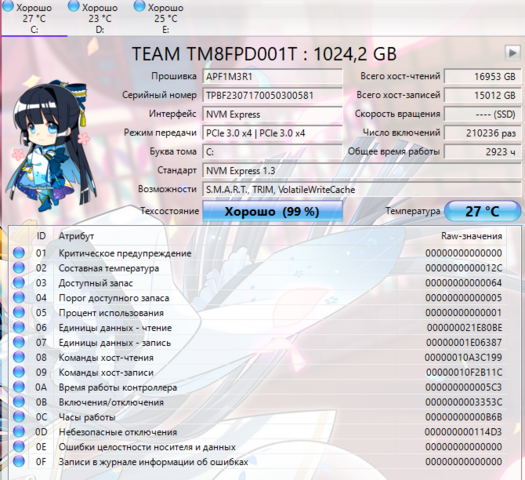This screenshot has height=480, width=525.
Task: Click the Атрибут column header
Action: [x=76, y=236]
